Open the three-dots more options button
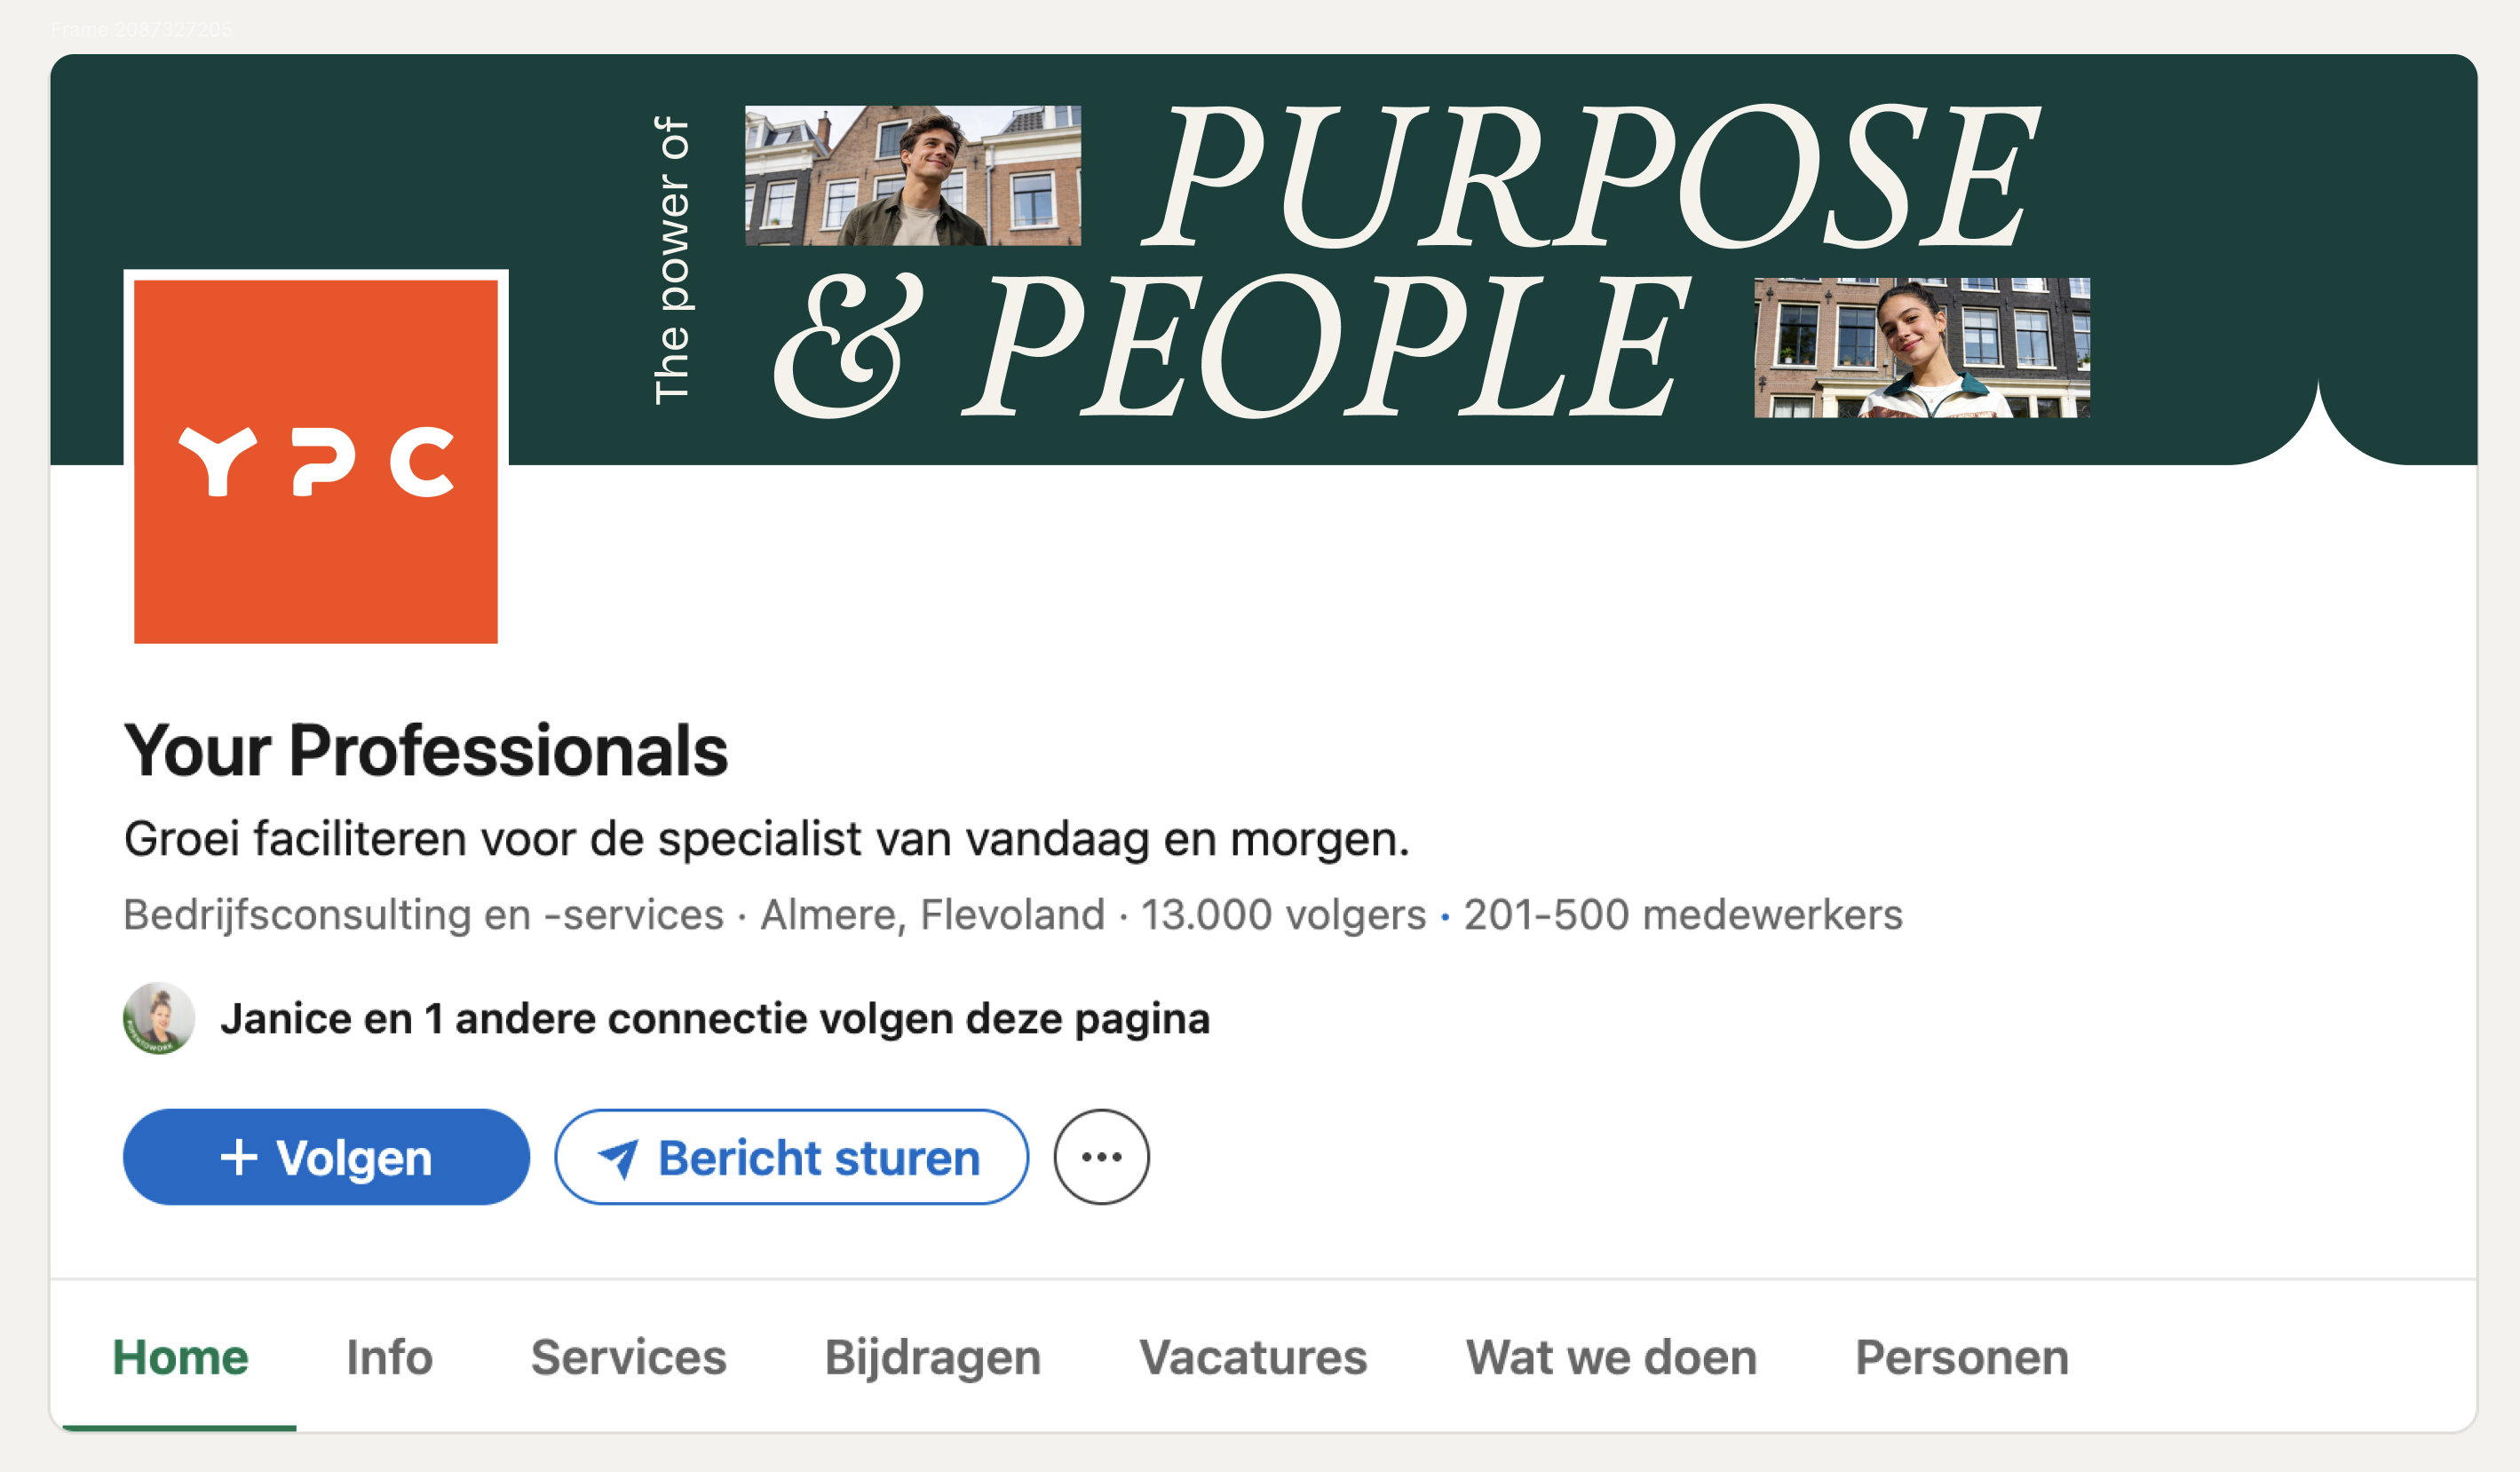 tap(1101, 1157)
